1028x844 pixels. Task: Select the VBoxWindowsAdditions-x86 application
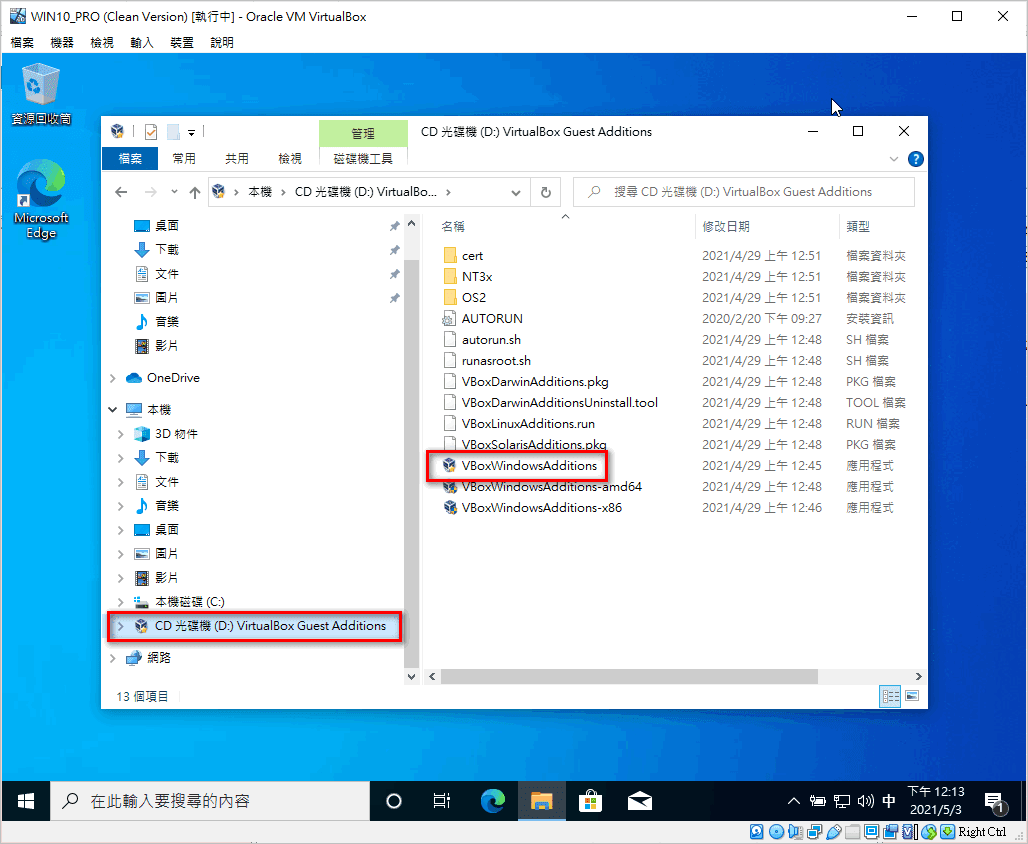coord(542,508)
